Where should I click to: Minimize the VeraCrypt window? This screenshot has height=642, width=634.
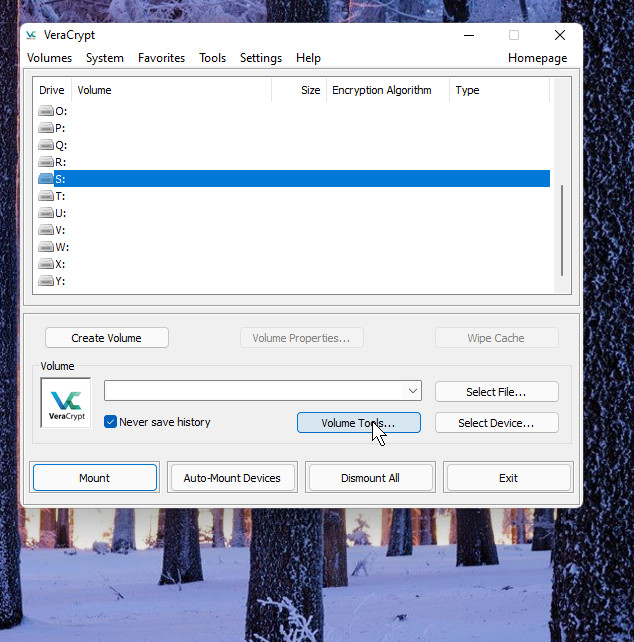[469, 35]
